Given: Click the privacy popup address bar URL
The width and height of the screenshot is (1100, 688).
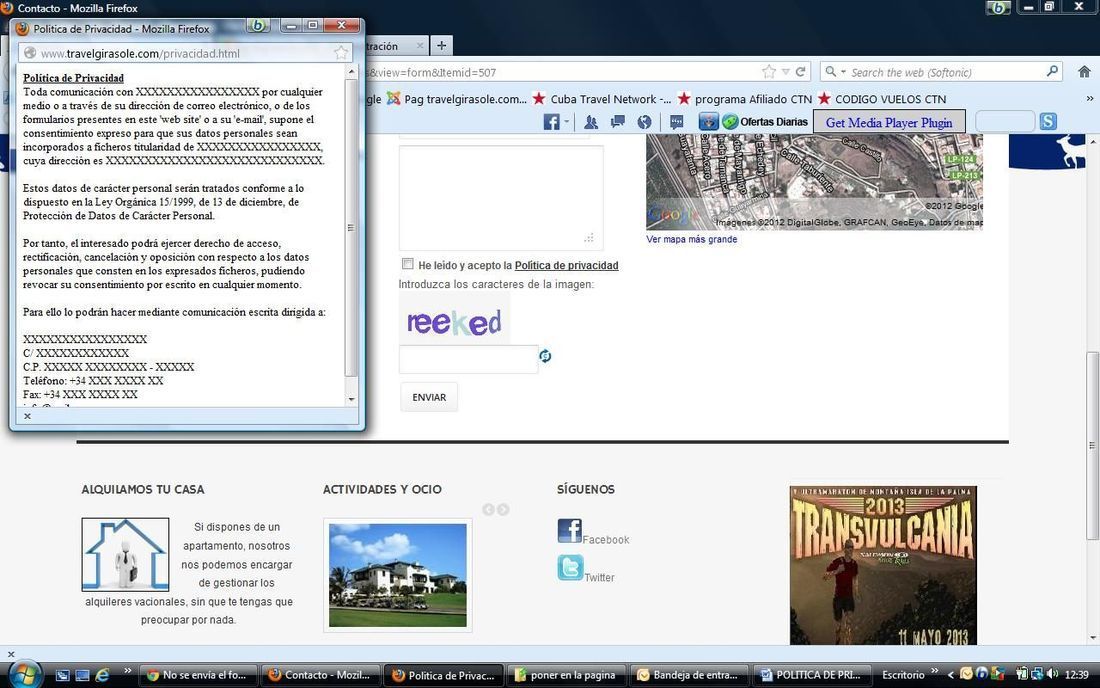Looking at the screenshot, I should click(140, 53).
